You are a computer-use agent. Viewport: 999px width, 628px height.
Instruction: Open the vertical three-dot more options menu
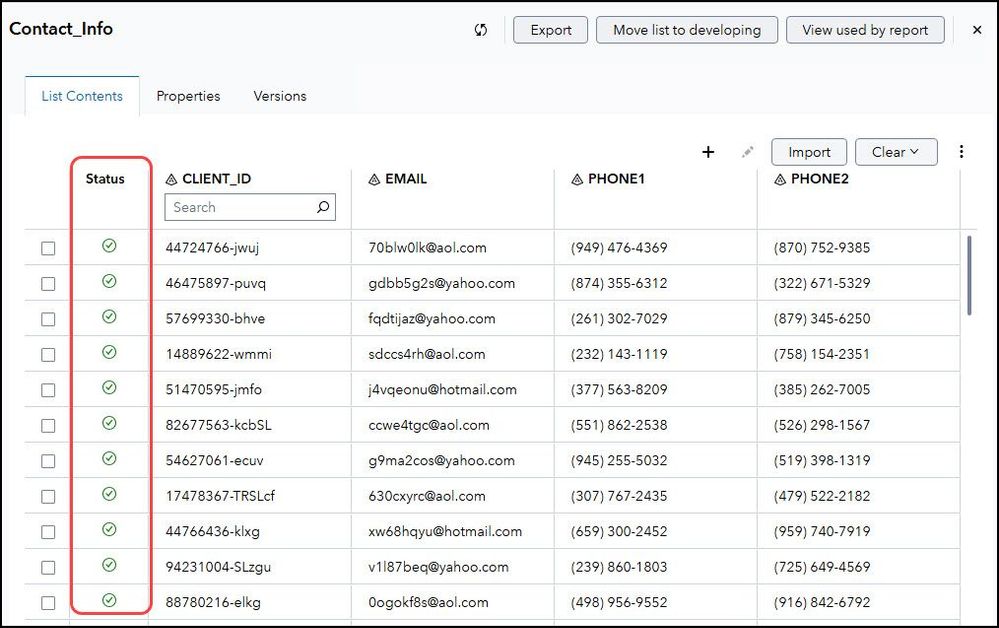click(x=961, y=152)
